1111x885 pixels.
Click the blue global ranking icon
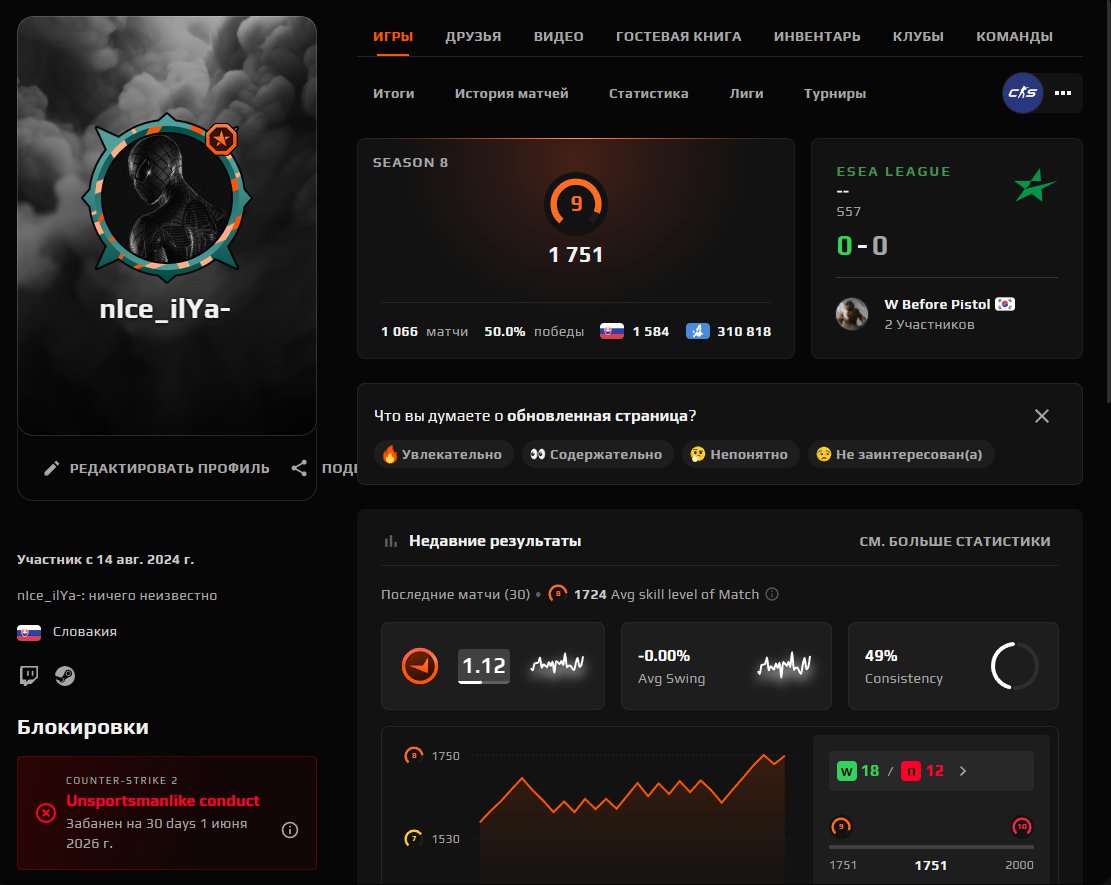(698, 331)
